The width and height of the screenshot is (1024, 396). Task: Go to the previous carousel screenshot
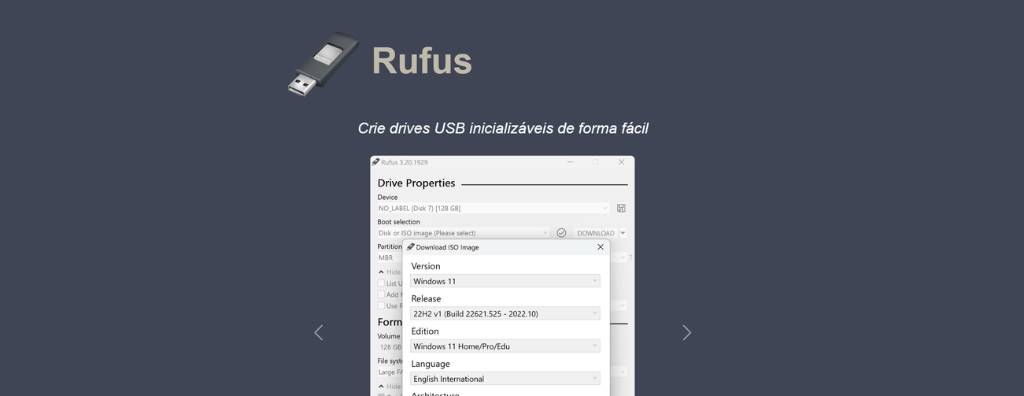(x=319, y=333)
